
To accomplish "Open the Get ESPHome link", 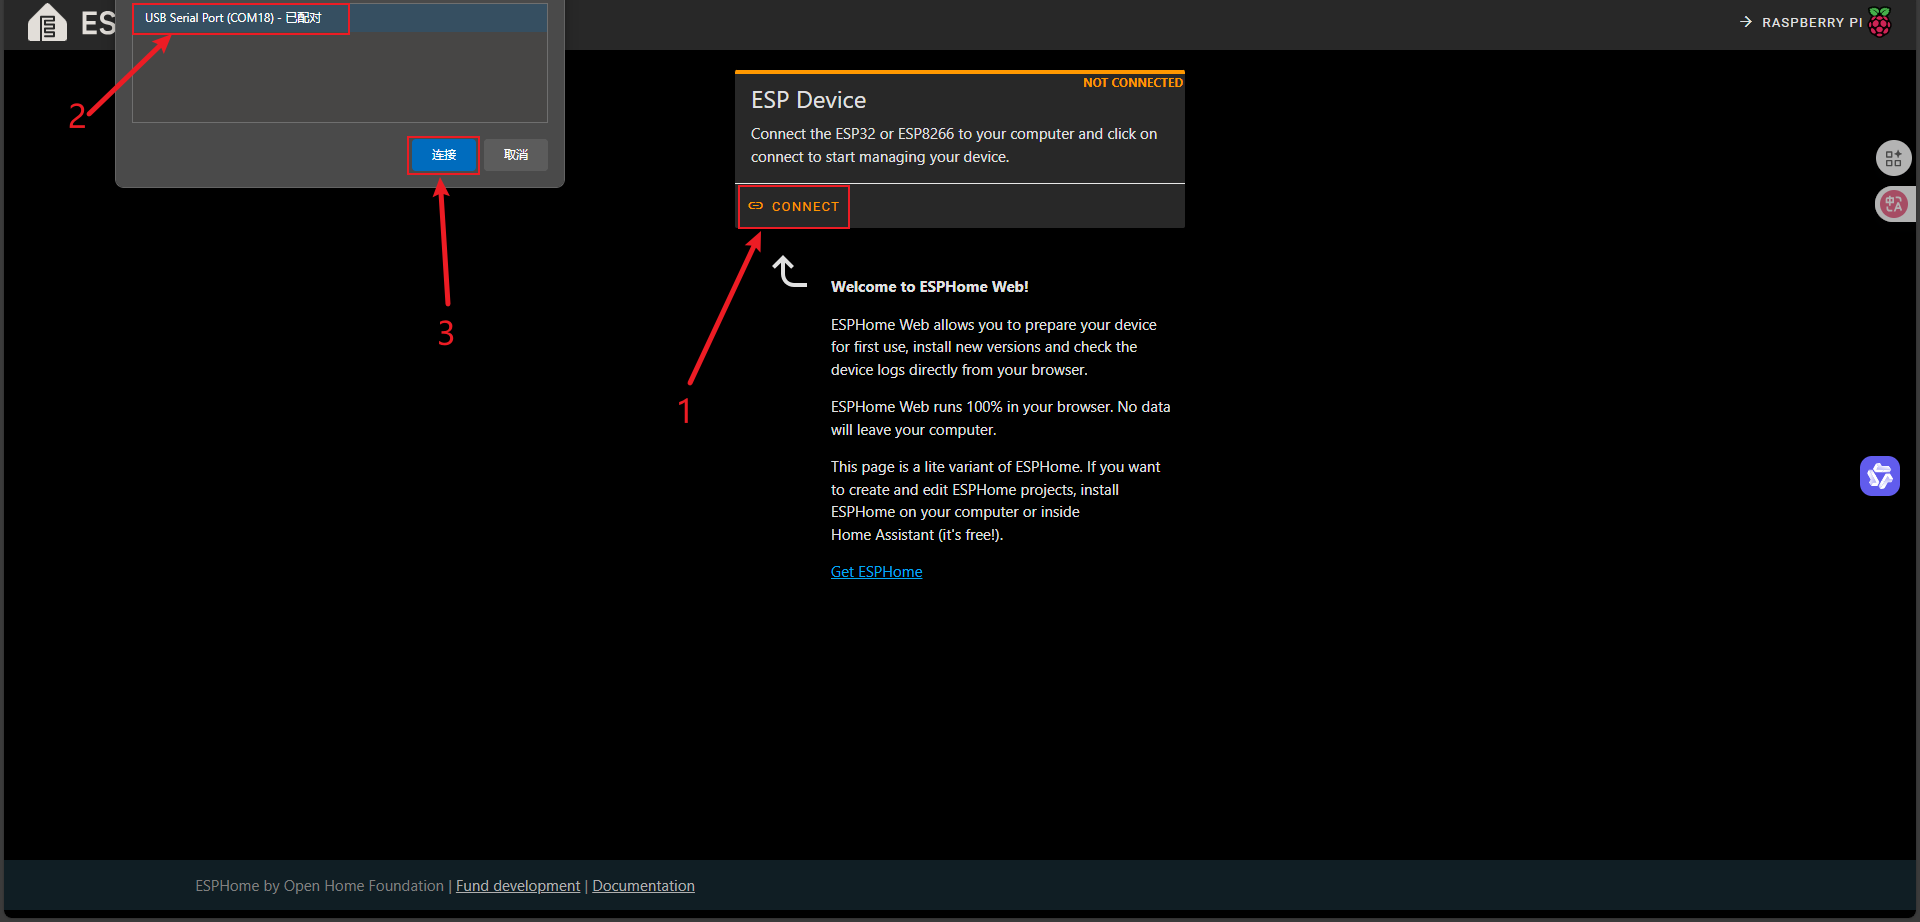I will click(x=876, y=572).
